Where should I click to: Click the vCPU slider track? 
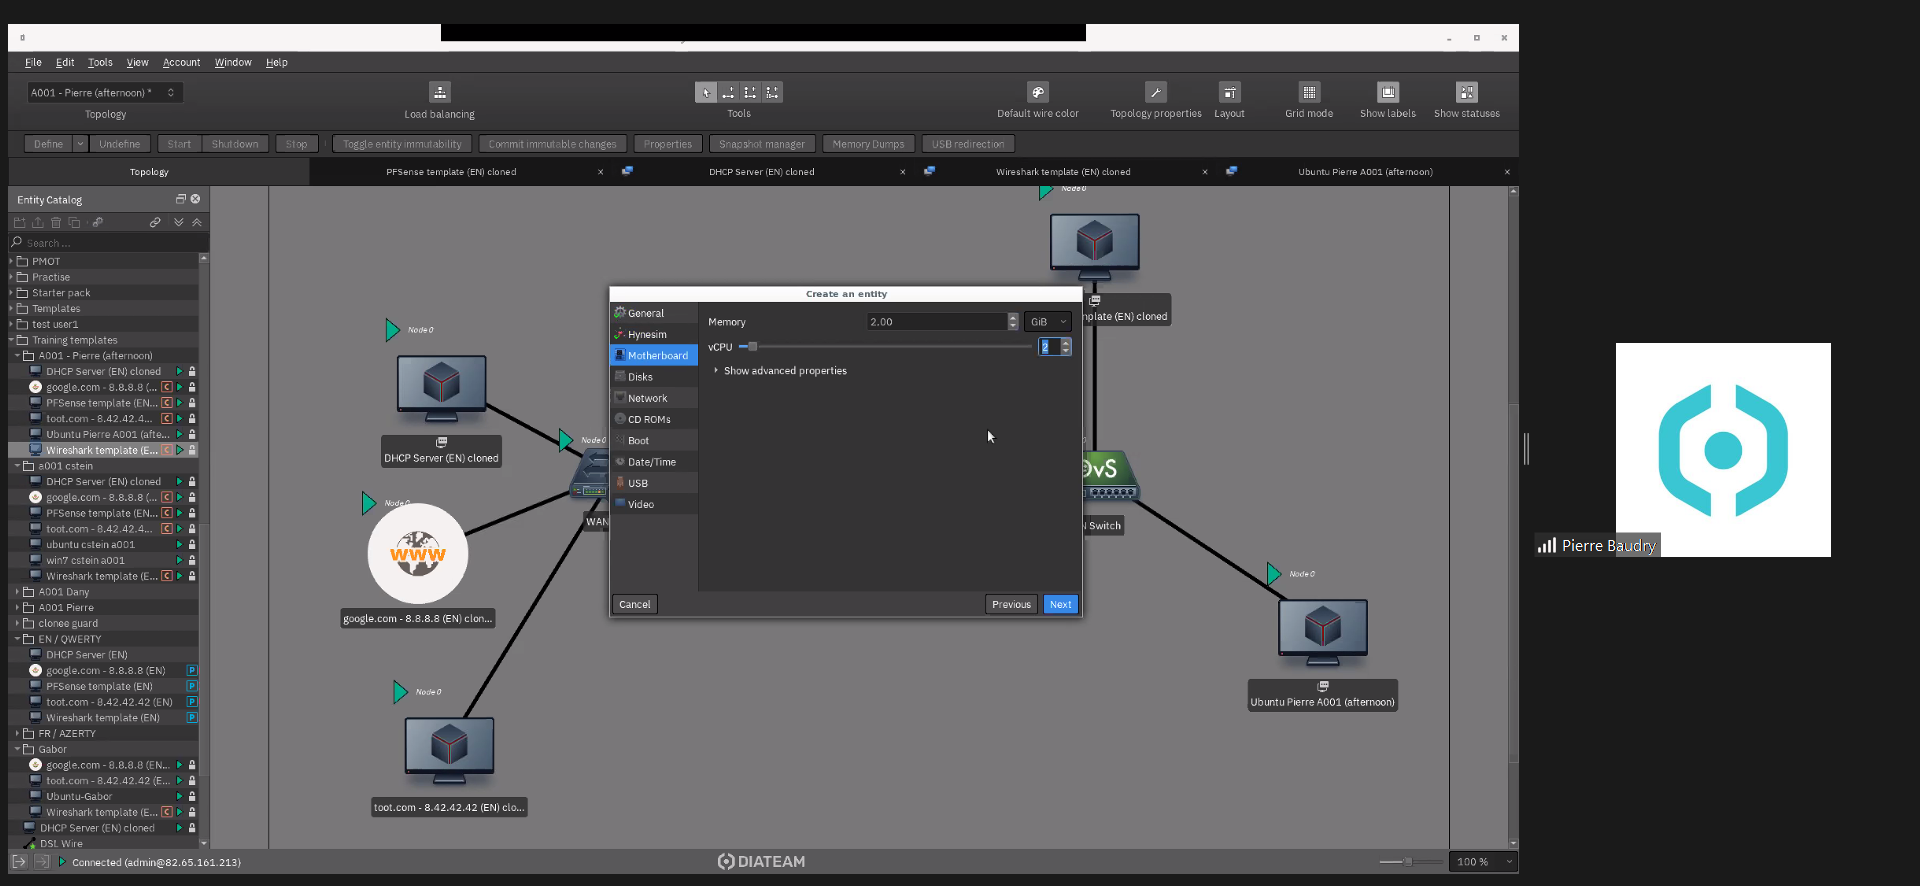pos(890,347)
